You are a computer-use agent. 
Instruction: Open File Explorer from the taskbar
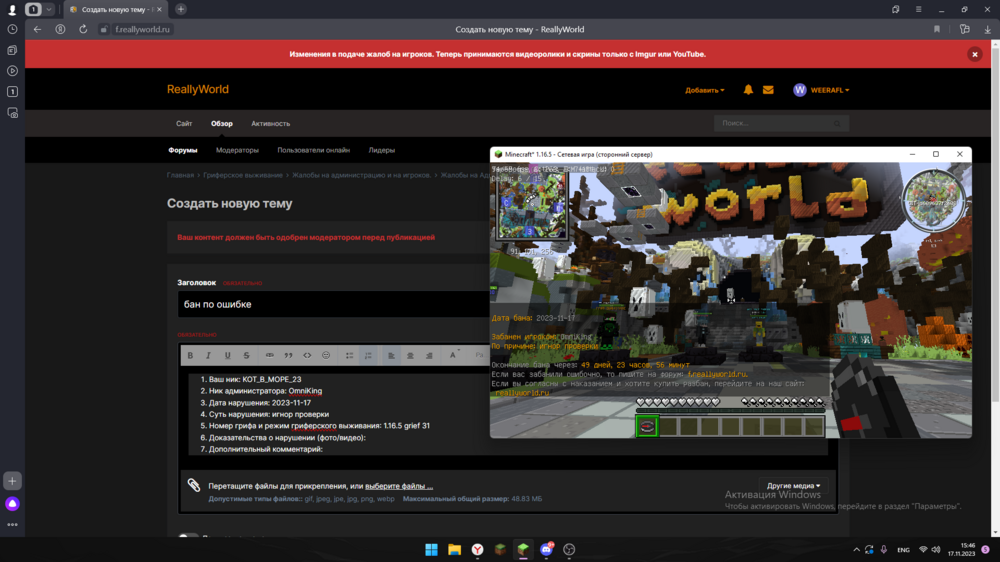click(x=455, y=550)
